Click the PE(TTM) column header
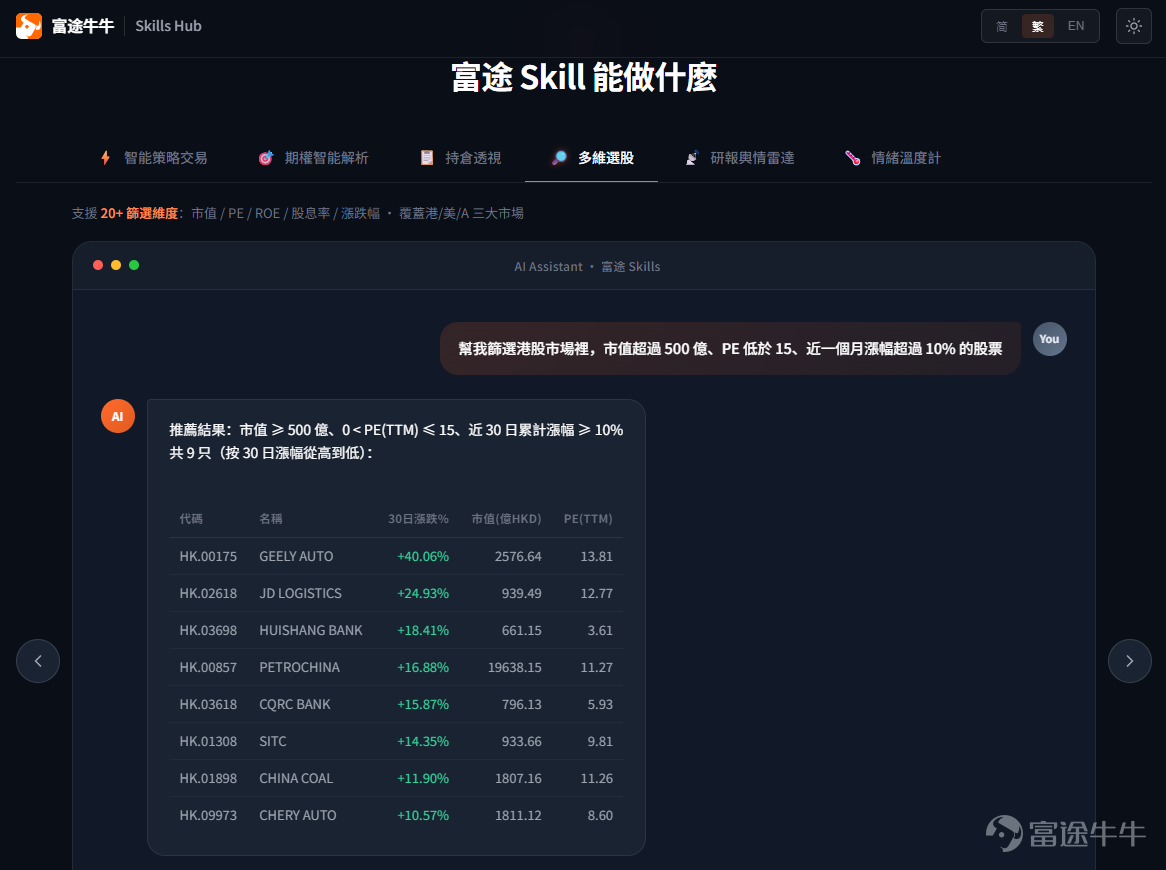This screenshot has width=1166, height=870. click(x=588, y=519)
